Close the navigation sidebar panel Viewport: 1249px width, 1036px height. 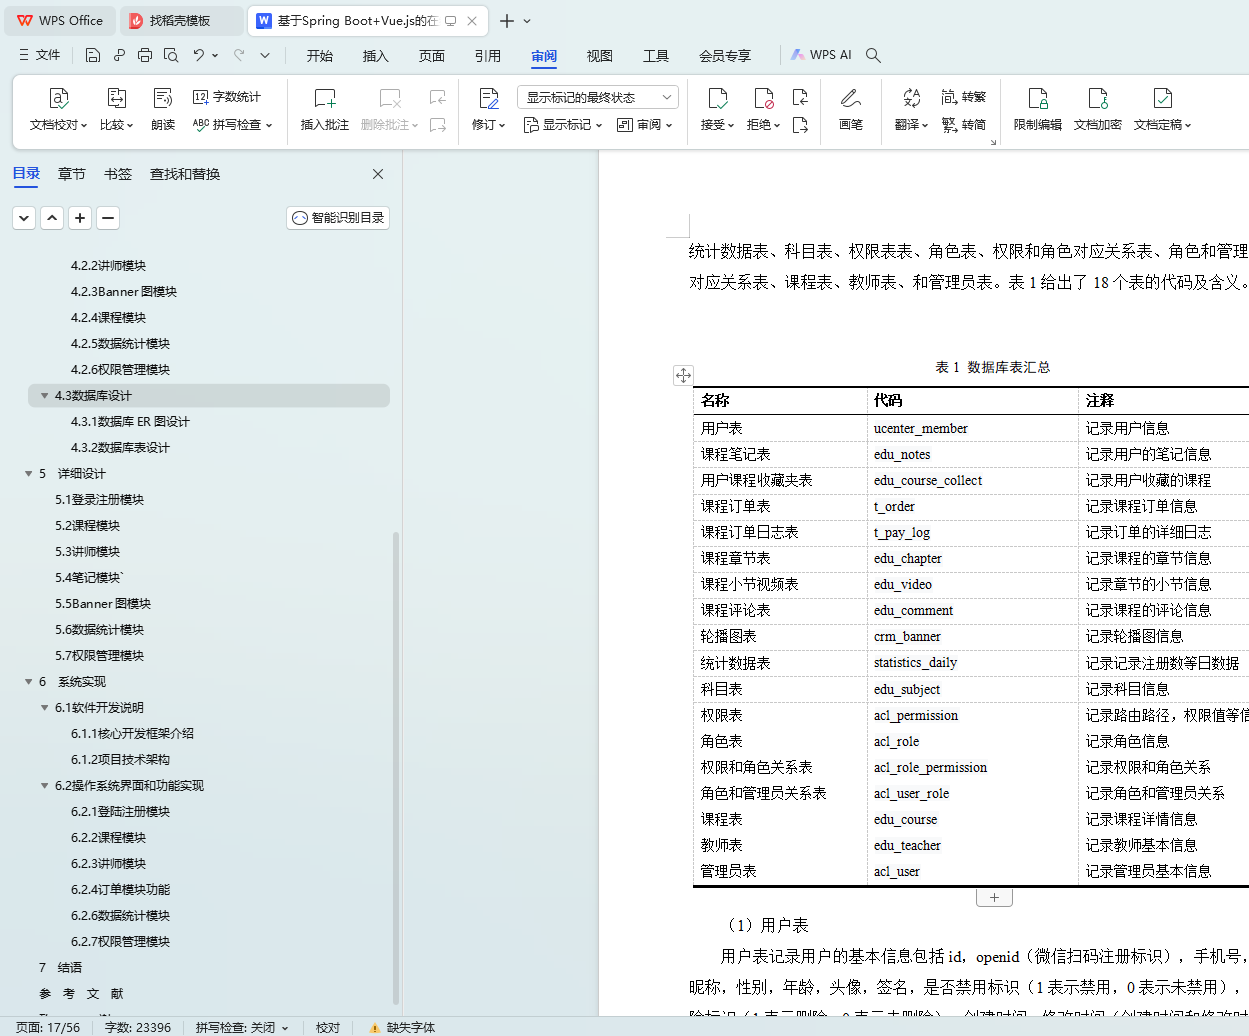pyautogui.click(x=378, y=174)
